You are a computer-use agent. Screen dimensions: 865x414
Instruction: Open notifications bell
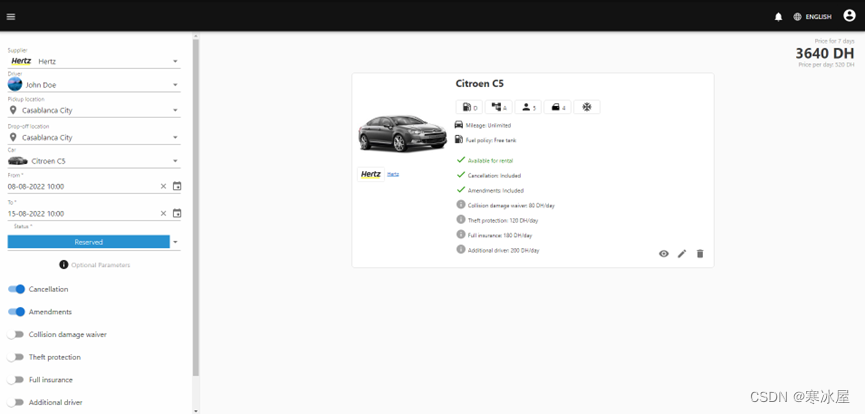(x=778, y=17)
